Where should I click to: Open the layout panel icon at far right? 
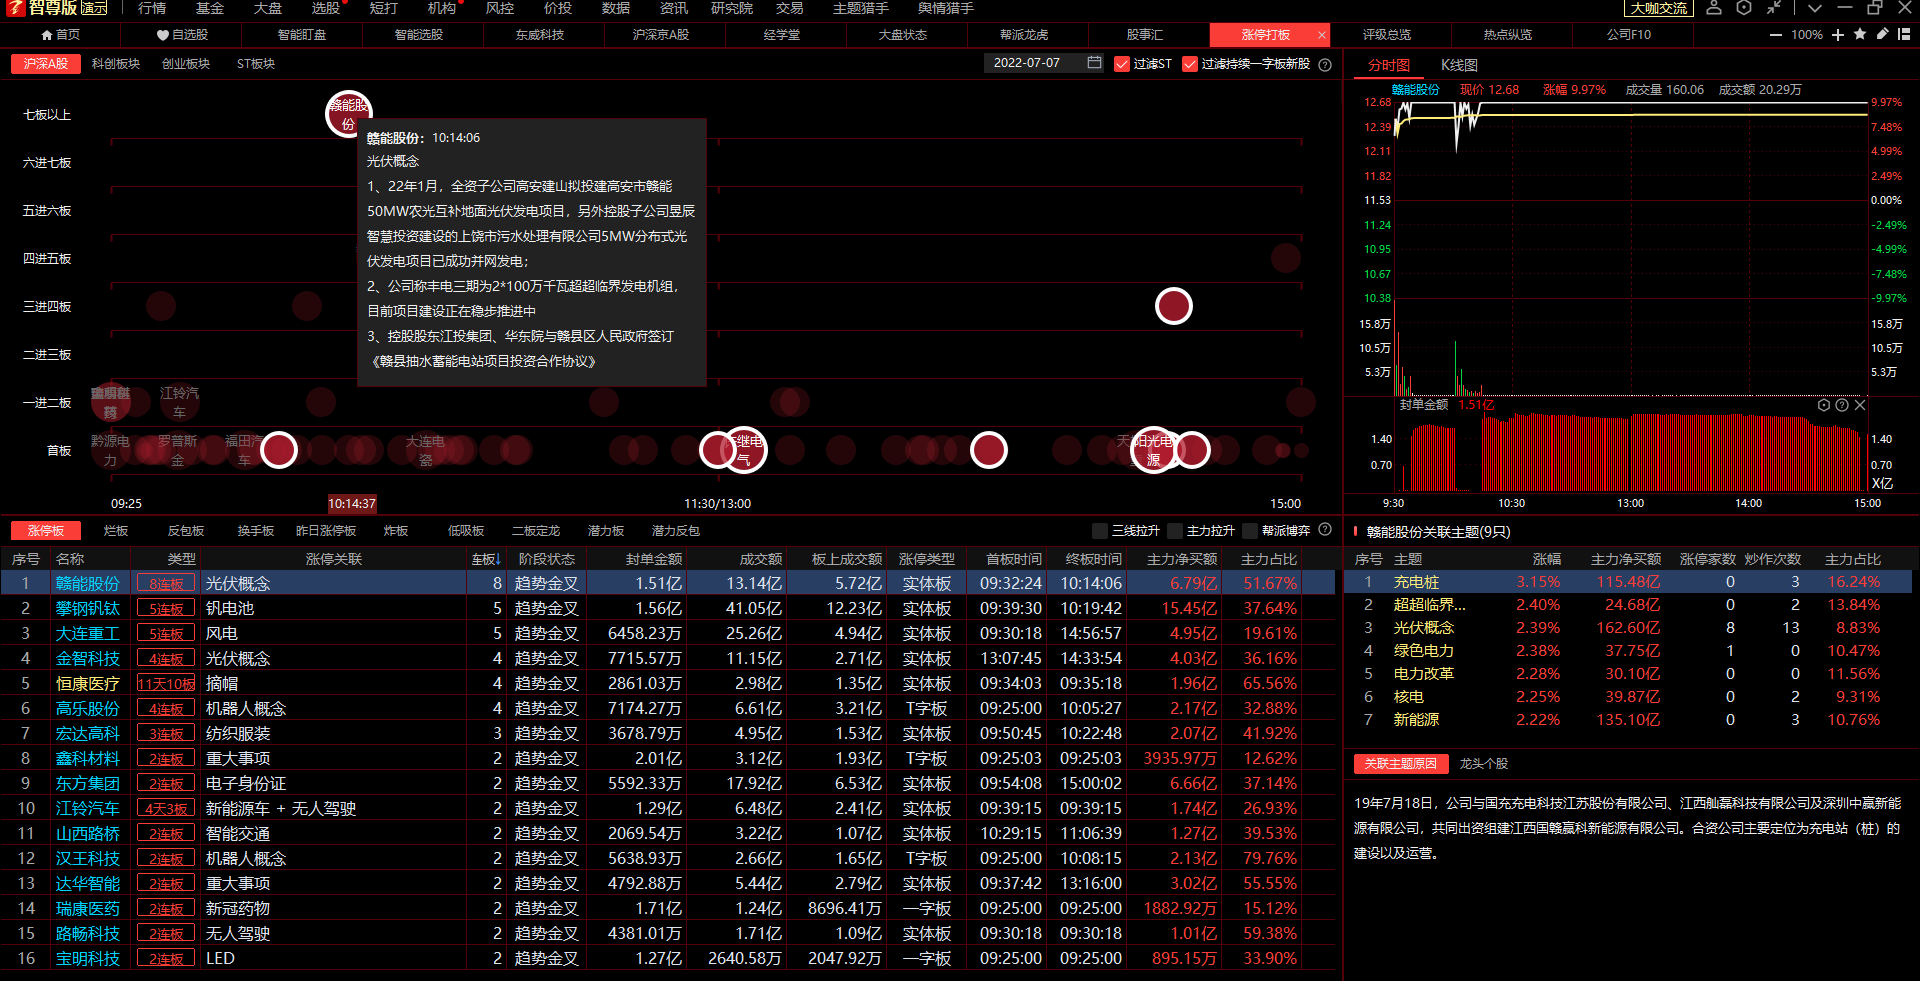pos(1904,34)
